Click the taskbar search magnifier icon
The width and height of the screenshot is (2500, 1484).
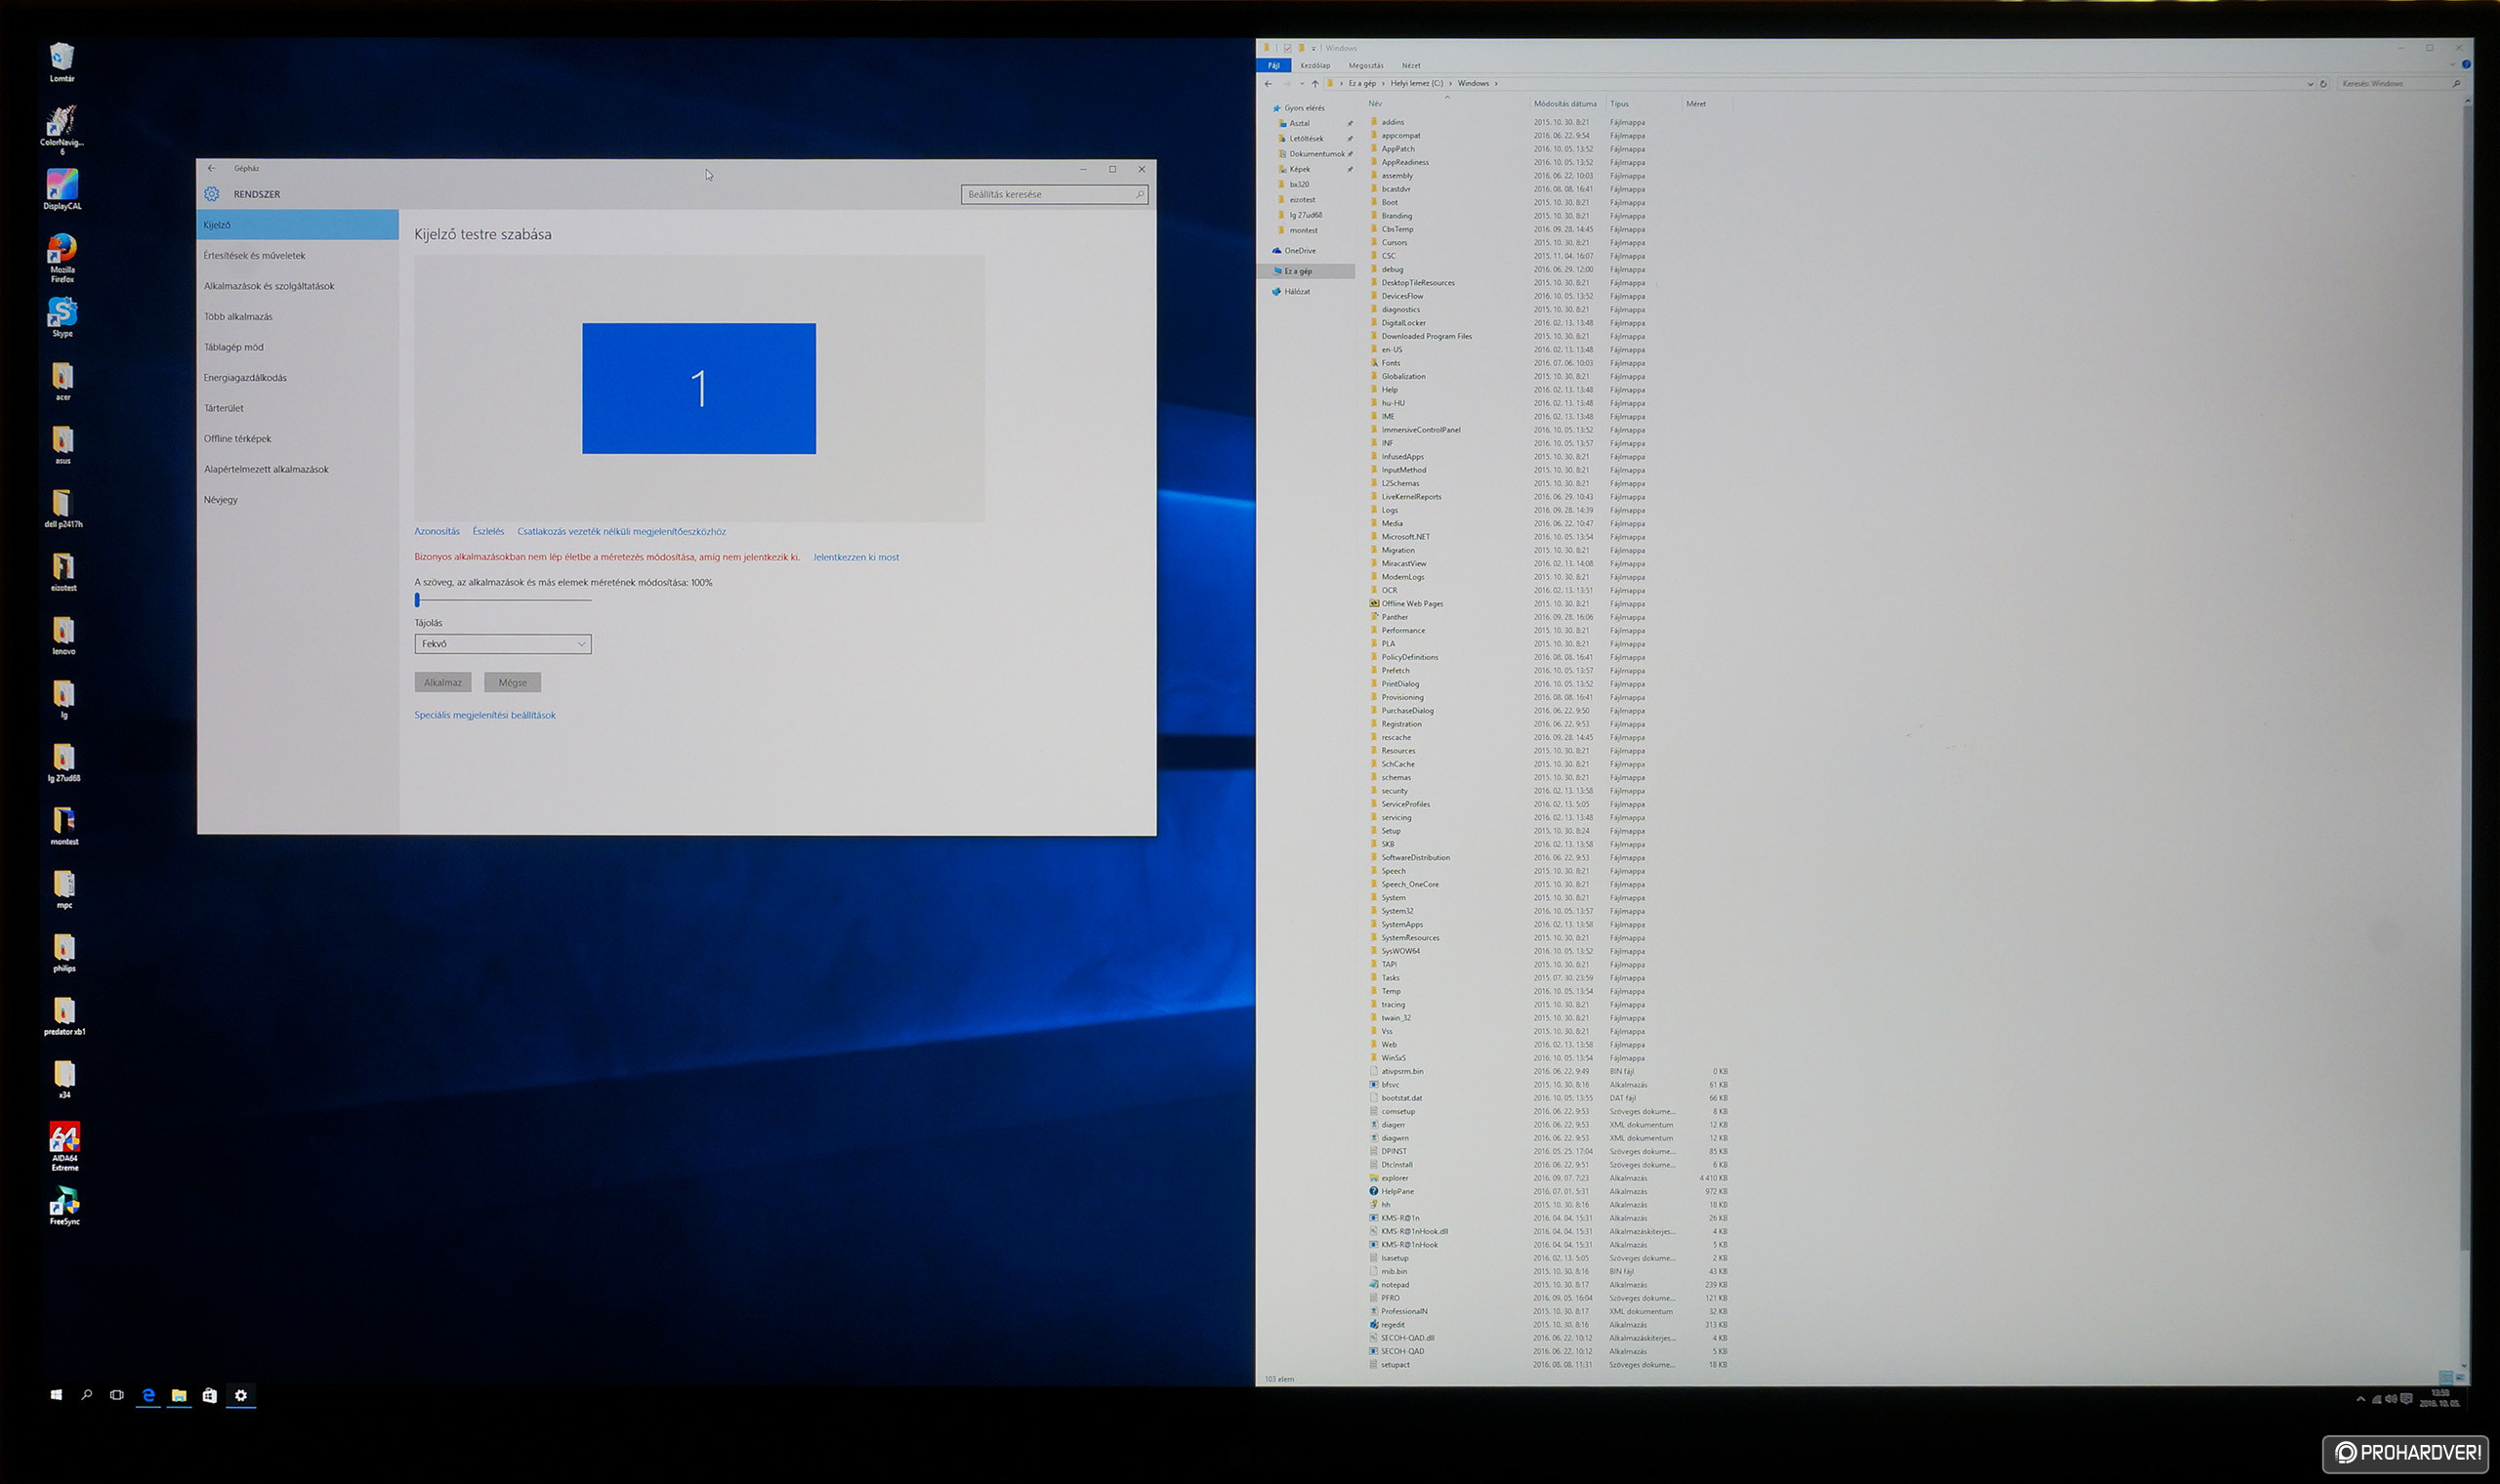[87, 1395]
